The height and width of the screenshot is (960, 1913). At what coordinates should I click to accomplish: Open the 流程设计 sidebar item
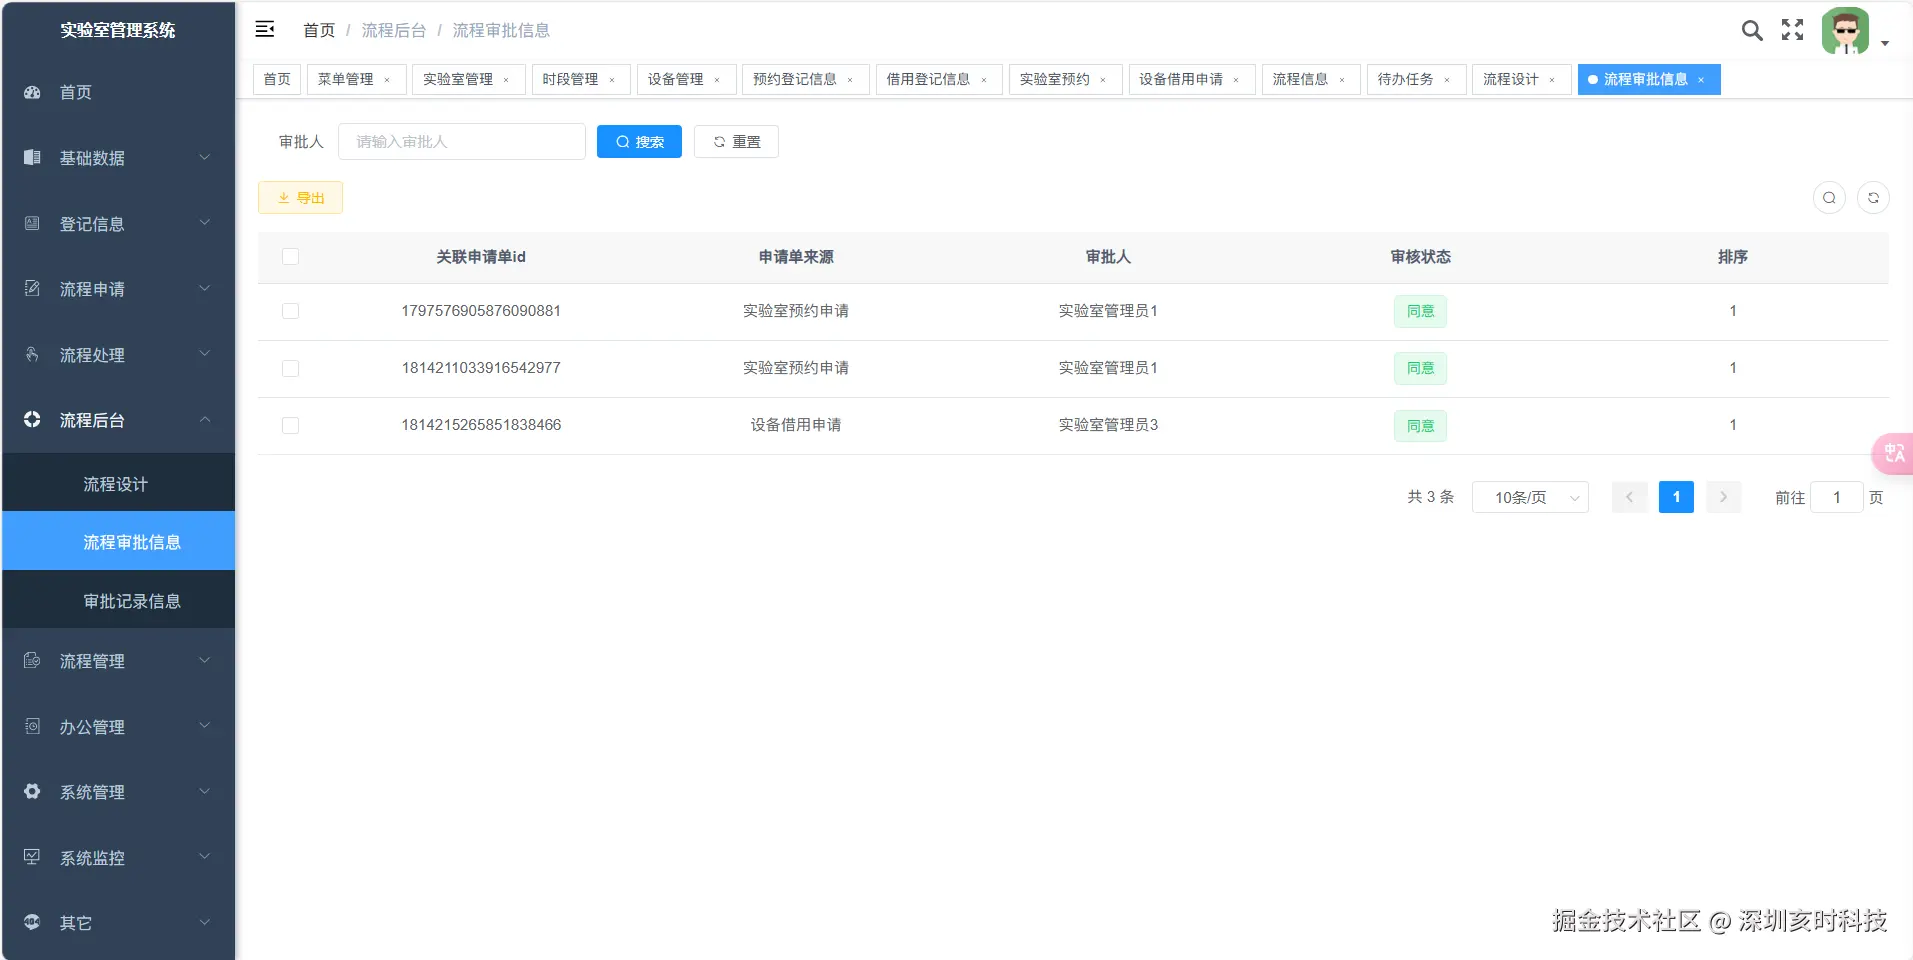pos(118,484)
